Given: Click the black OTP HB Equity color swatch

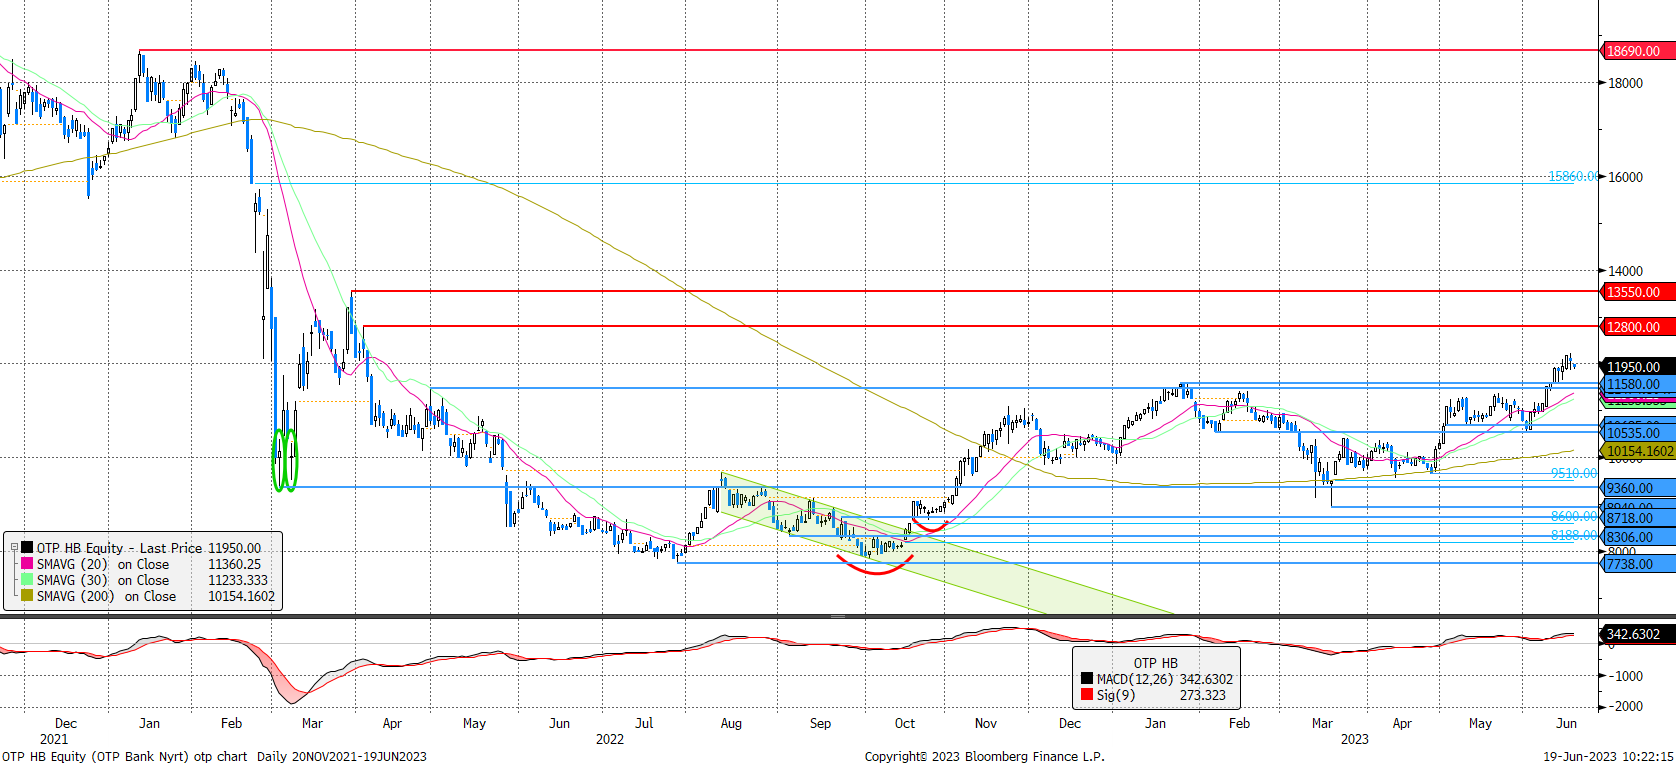Looking at the screenshot, I should (x=27, y=548).
